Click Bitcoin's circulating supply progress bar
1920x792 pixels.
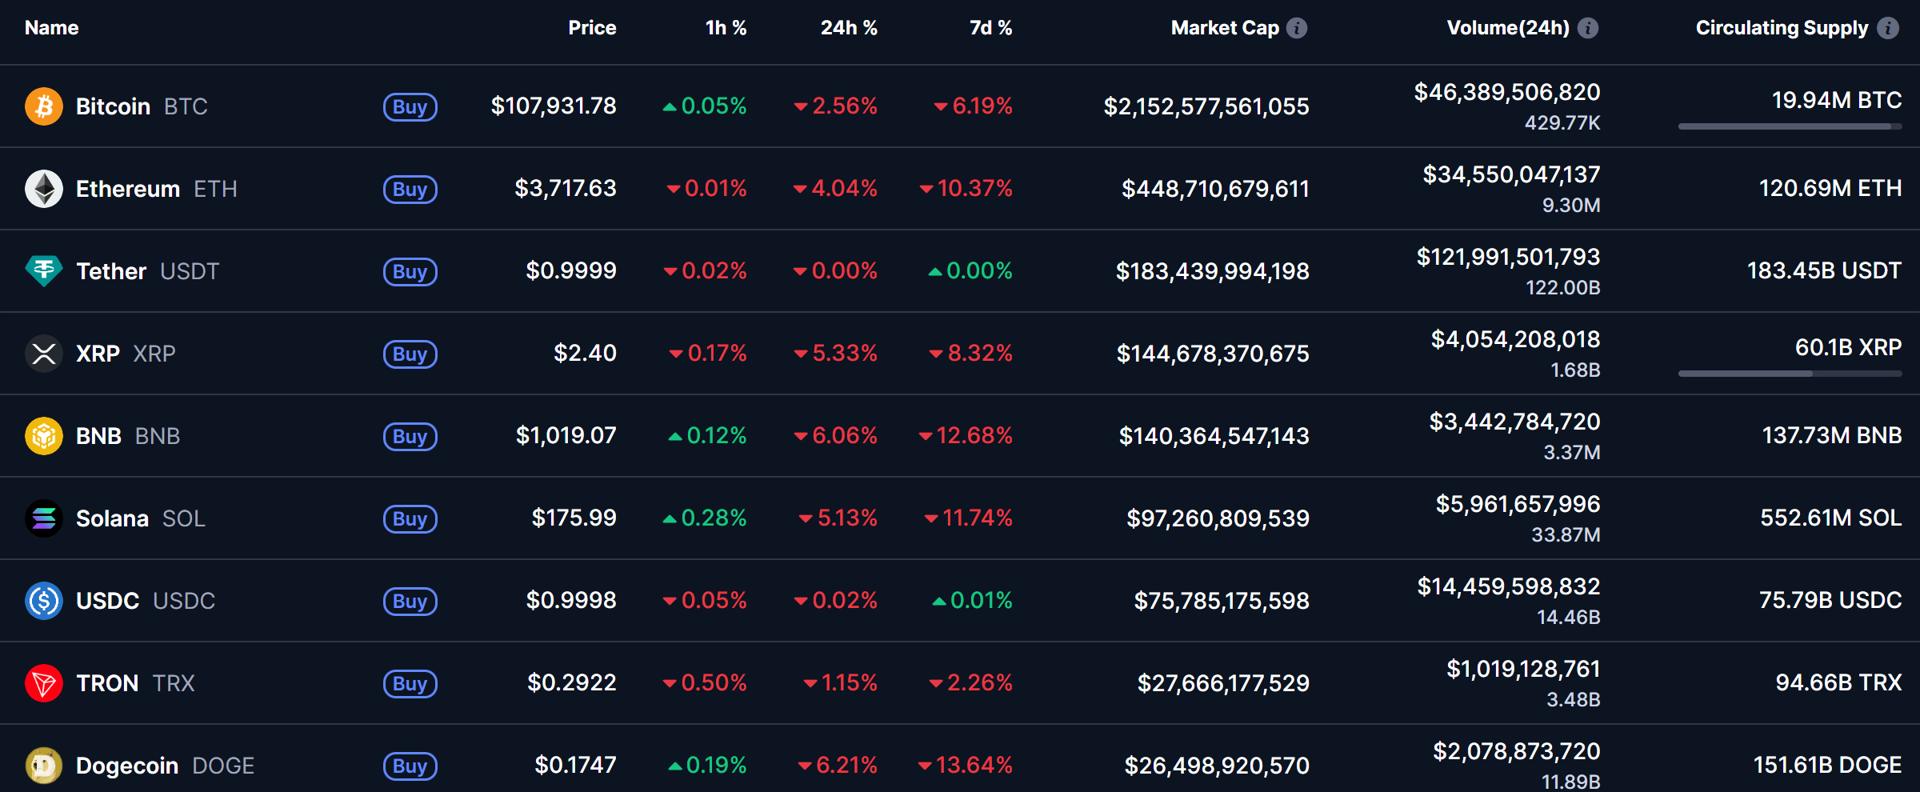point(1789,127)
